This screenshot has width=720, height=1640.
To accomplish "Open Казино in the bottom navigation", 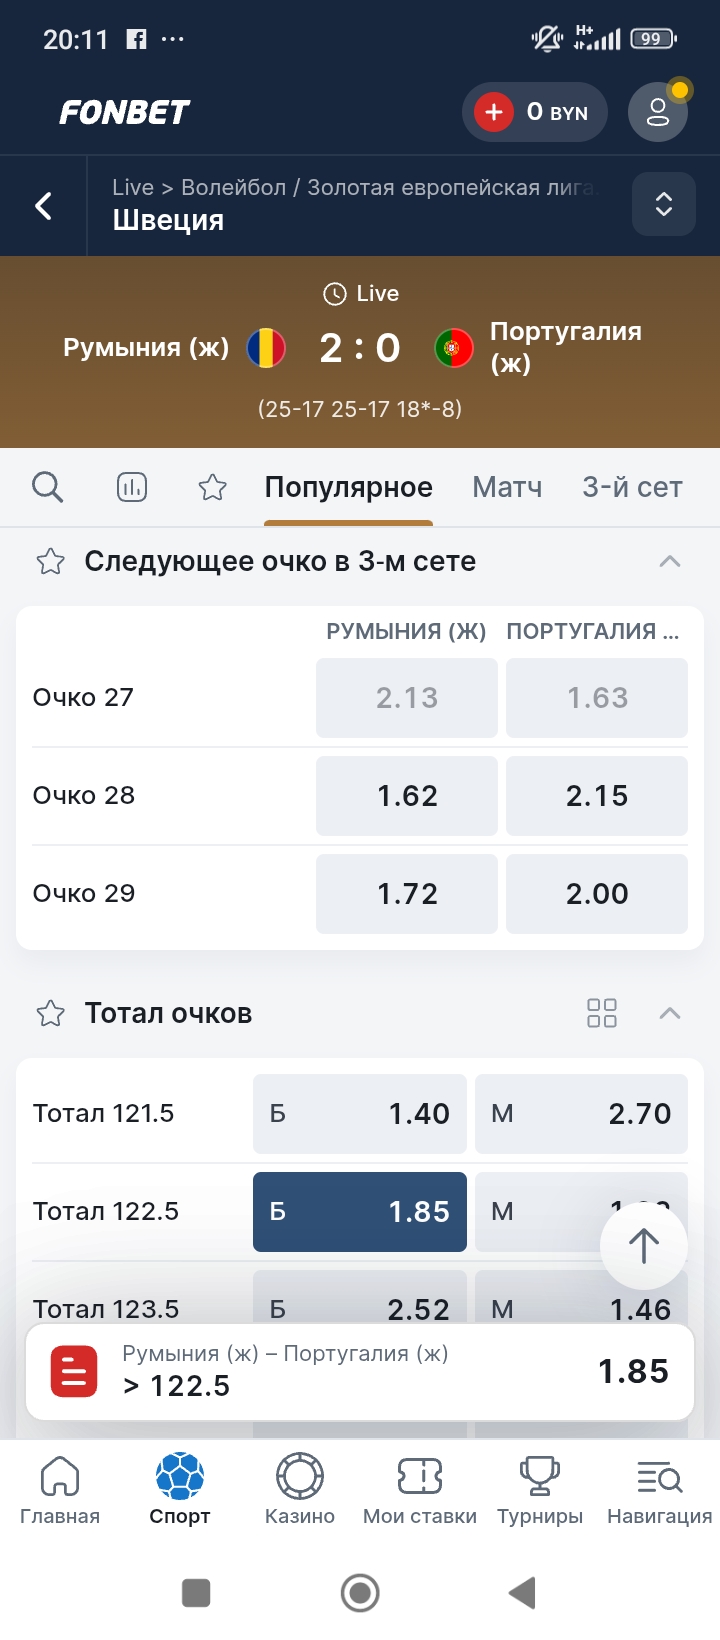I will tap(300, 1489).
